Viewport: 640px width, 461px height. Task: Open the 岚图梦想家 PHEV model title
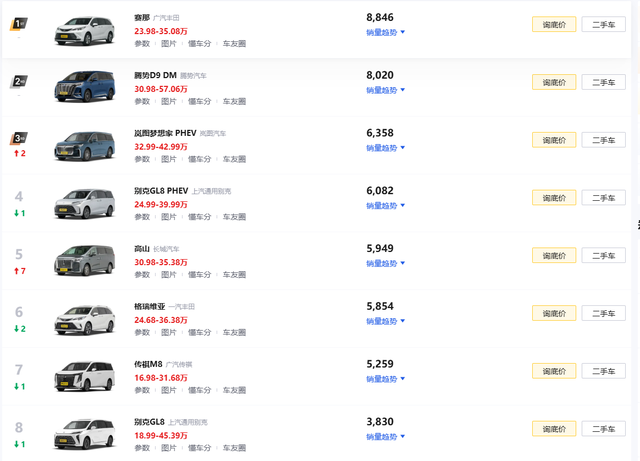click(165, 133)
